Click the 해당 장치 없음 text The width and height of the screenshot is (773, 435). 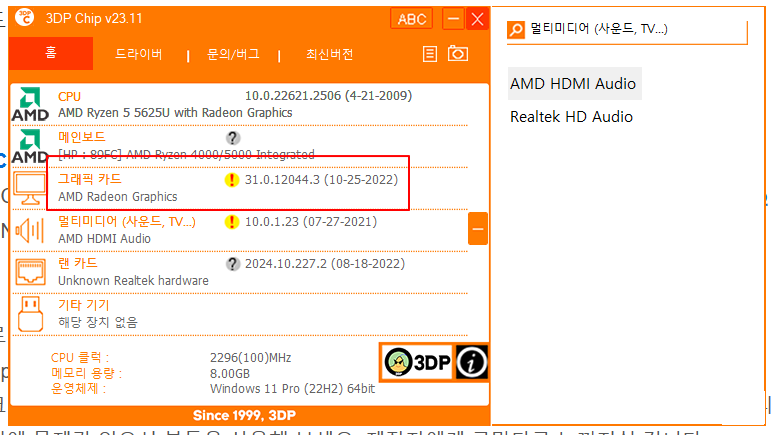point(98,323)
